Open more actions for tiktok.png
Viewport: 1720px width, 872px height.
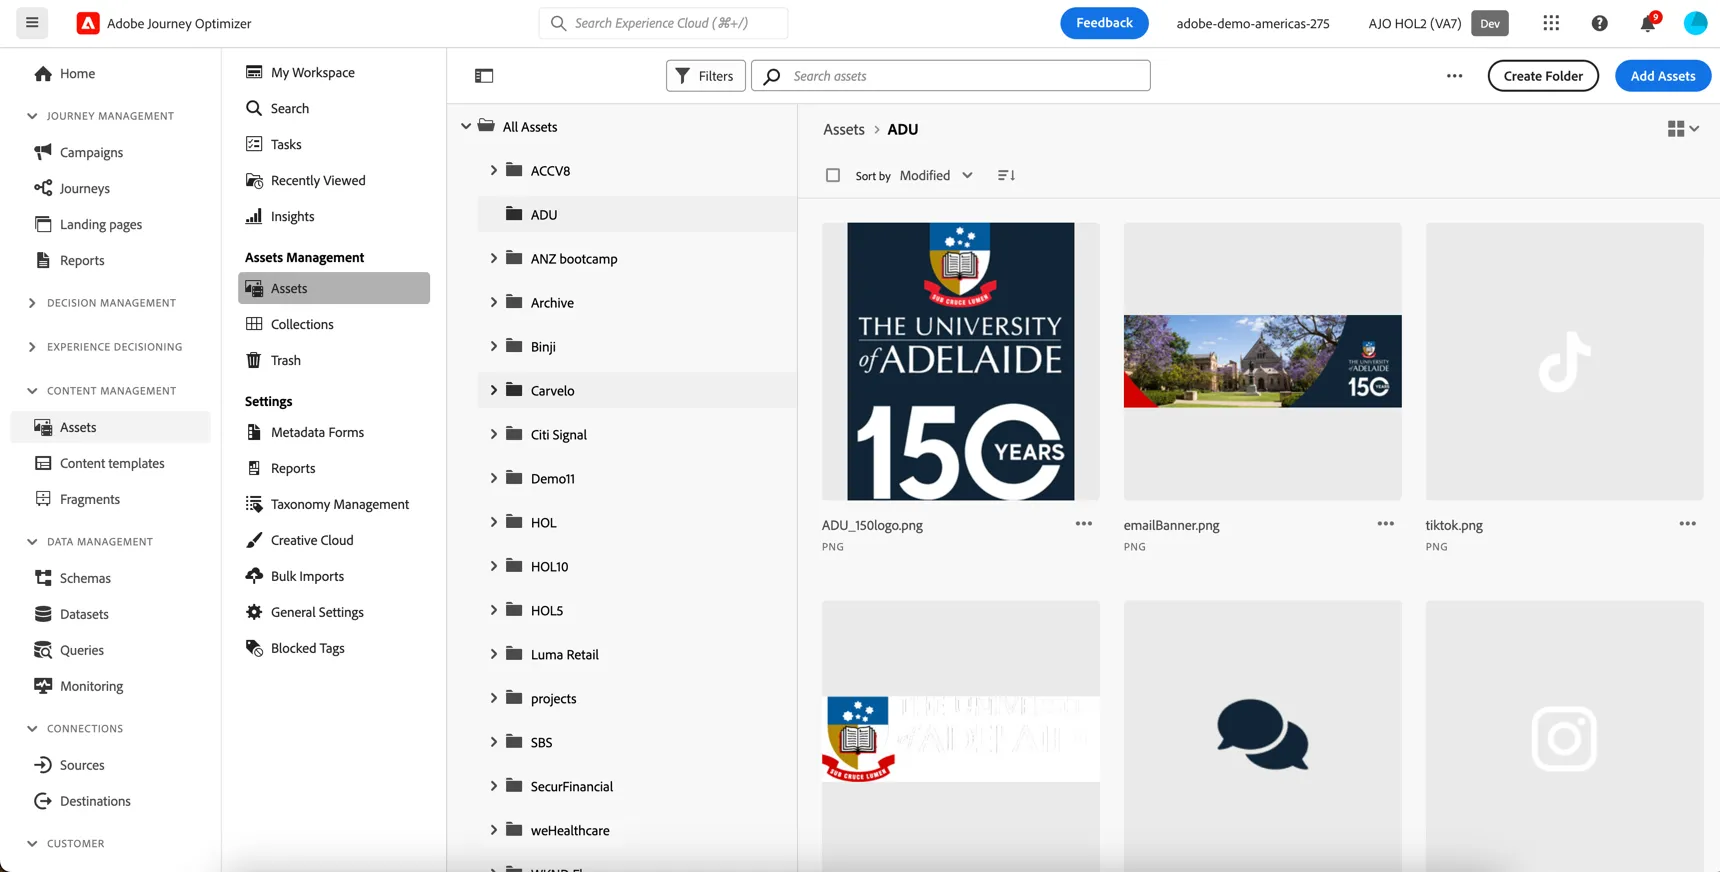point(1688,524)
